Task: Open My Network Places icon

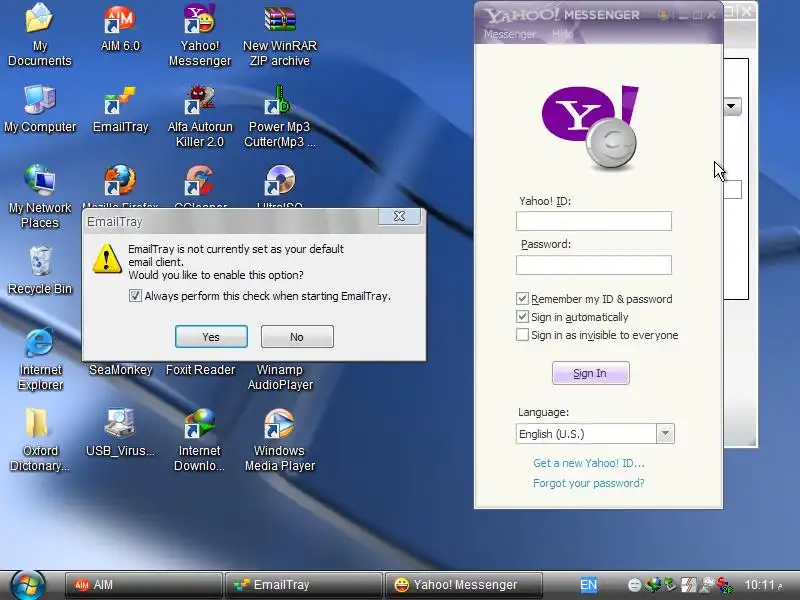Action: point(40,197)
